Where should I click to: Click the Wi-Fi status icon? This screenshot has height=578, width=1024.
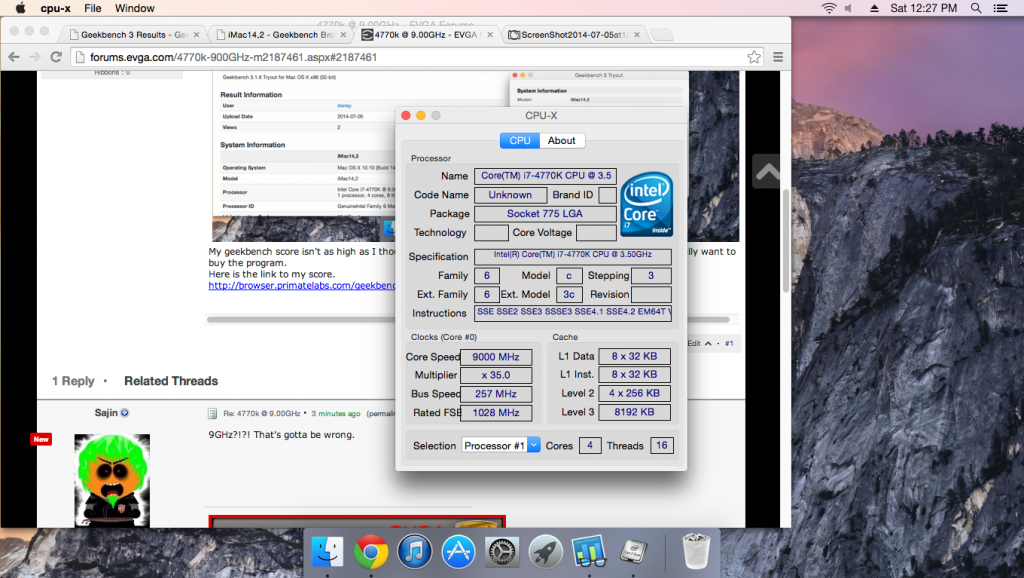pyautogui.click(x=829, y=8)
